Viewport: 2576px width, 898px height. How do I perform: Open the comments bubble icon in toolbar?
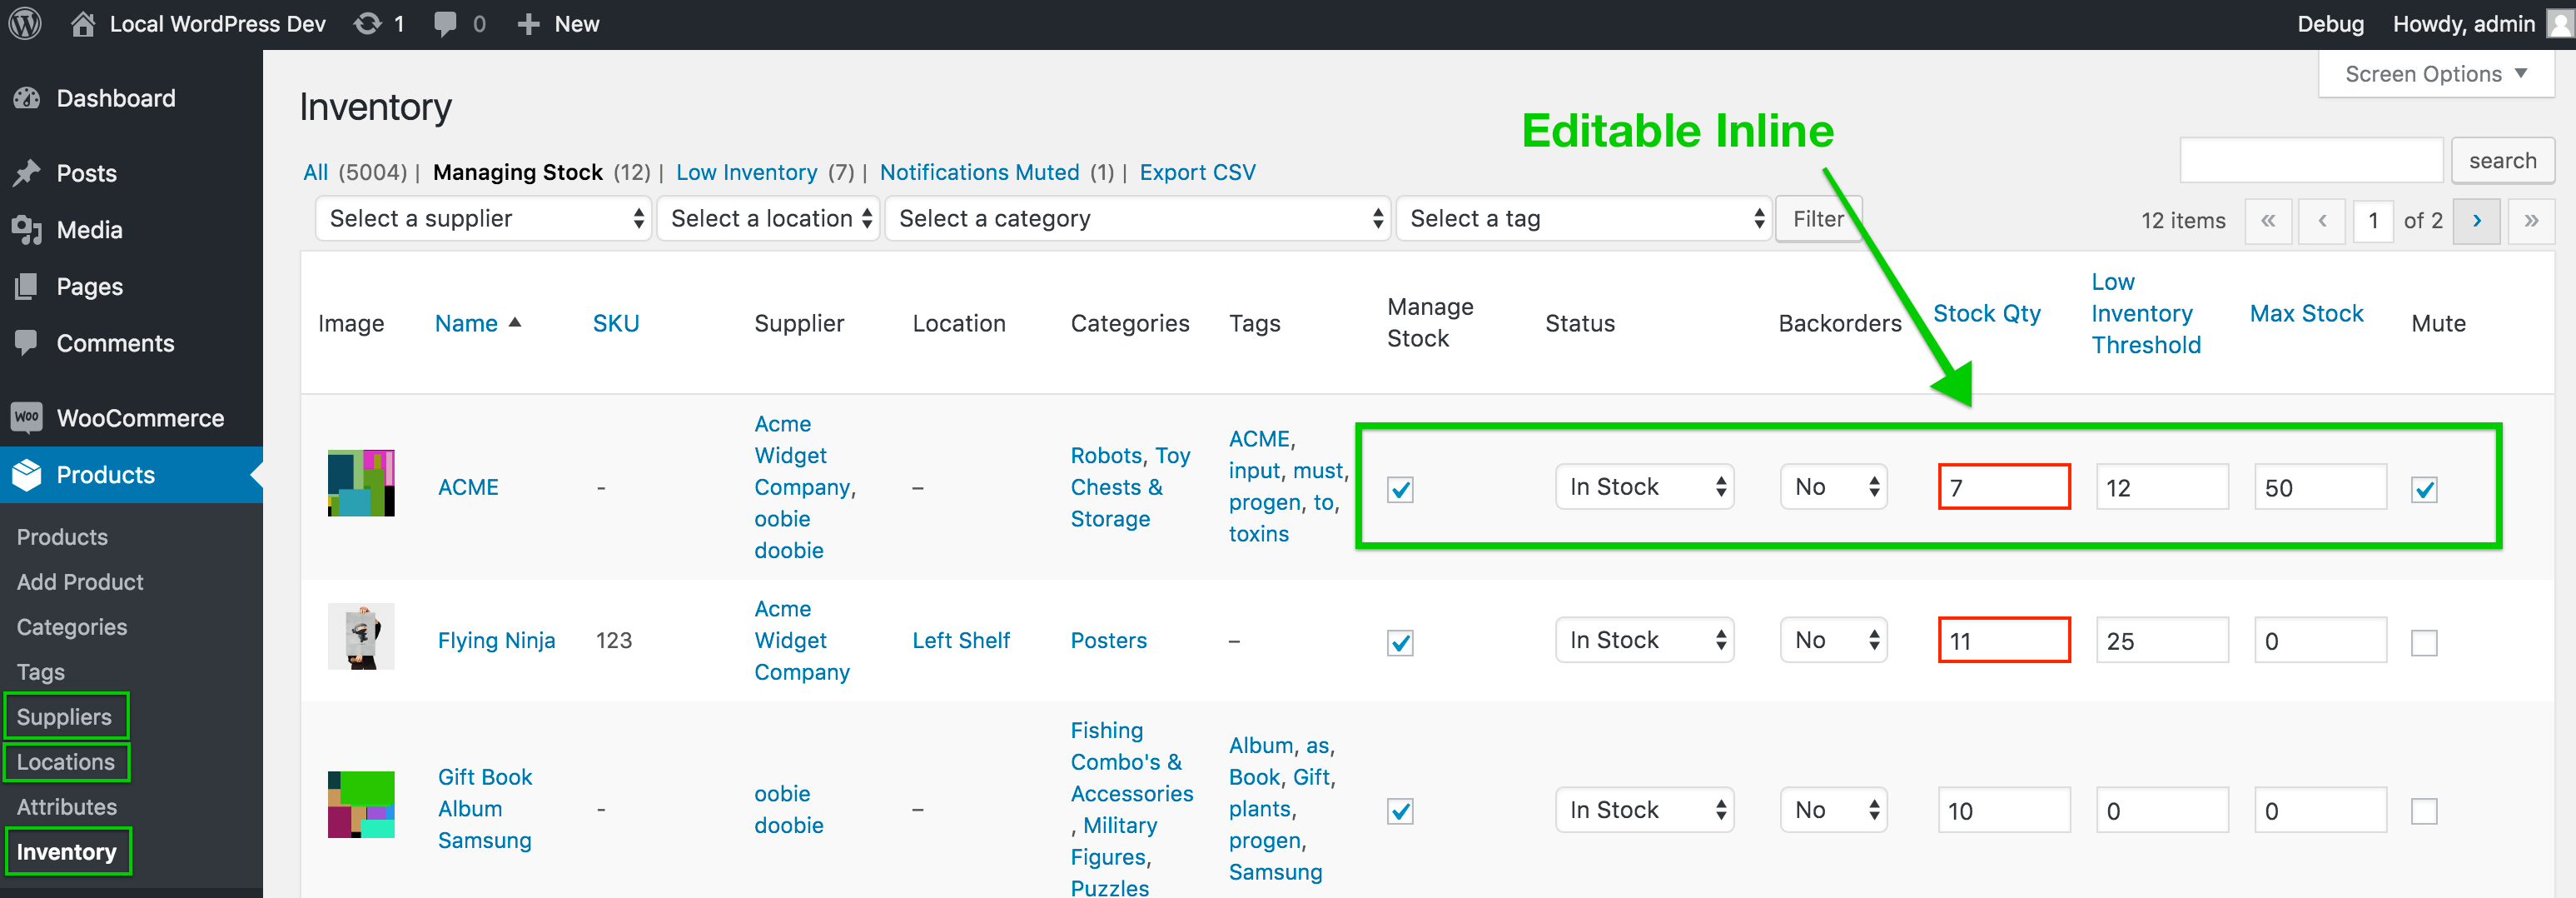coord(445,24)
